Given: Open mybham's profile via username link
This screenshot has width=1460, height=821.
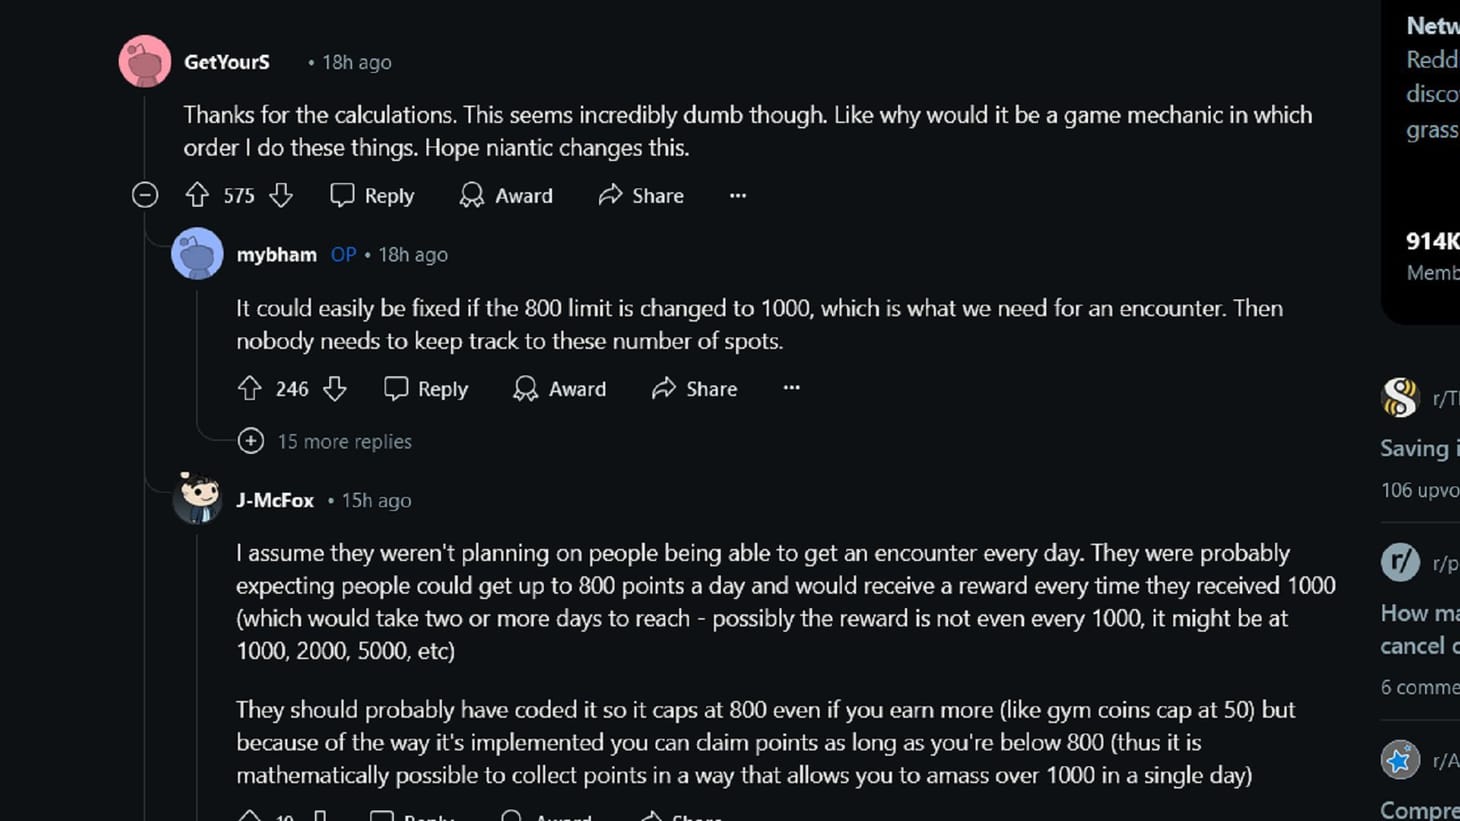Looking at the screenshot, I should click(x=276, y=254).
